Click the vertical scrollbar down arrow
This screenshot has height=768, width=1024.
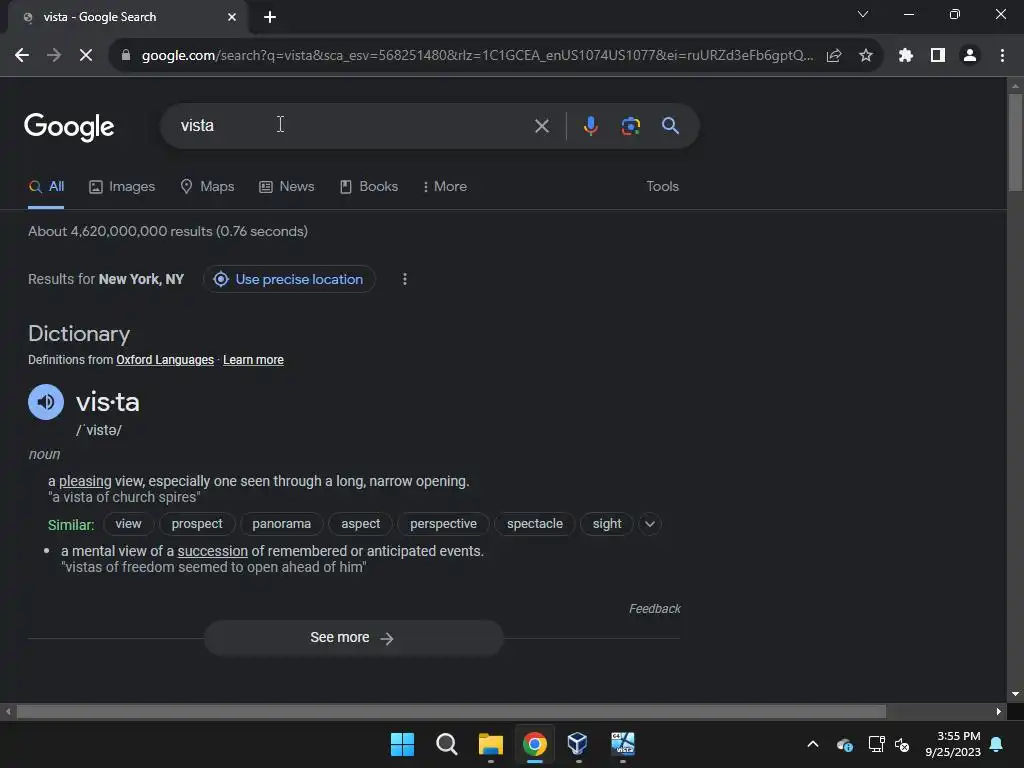1015,694
